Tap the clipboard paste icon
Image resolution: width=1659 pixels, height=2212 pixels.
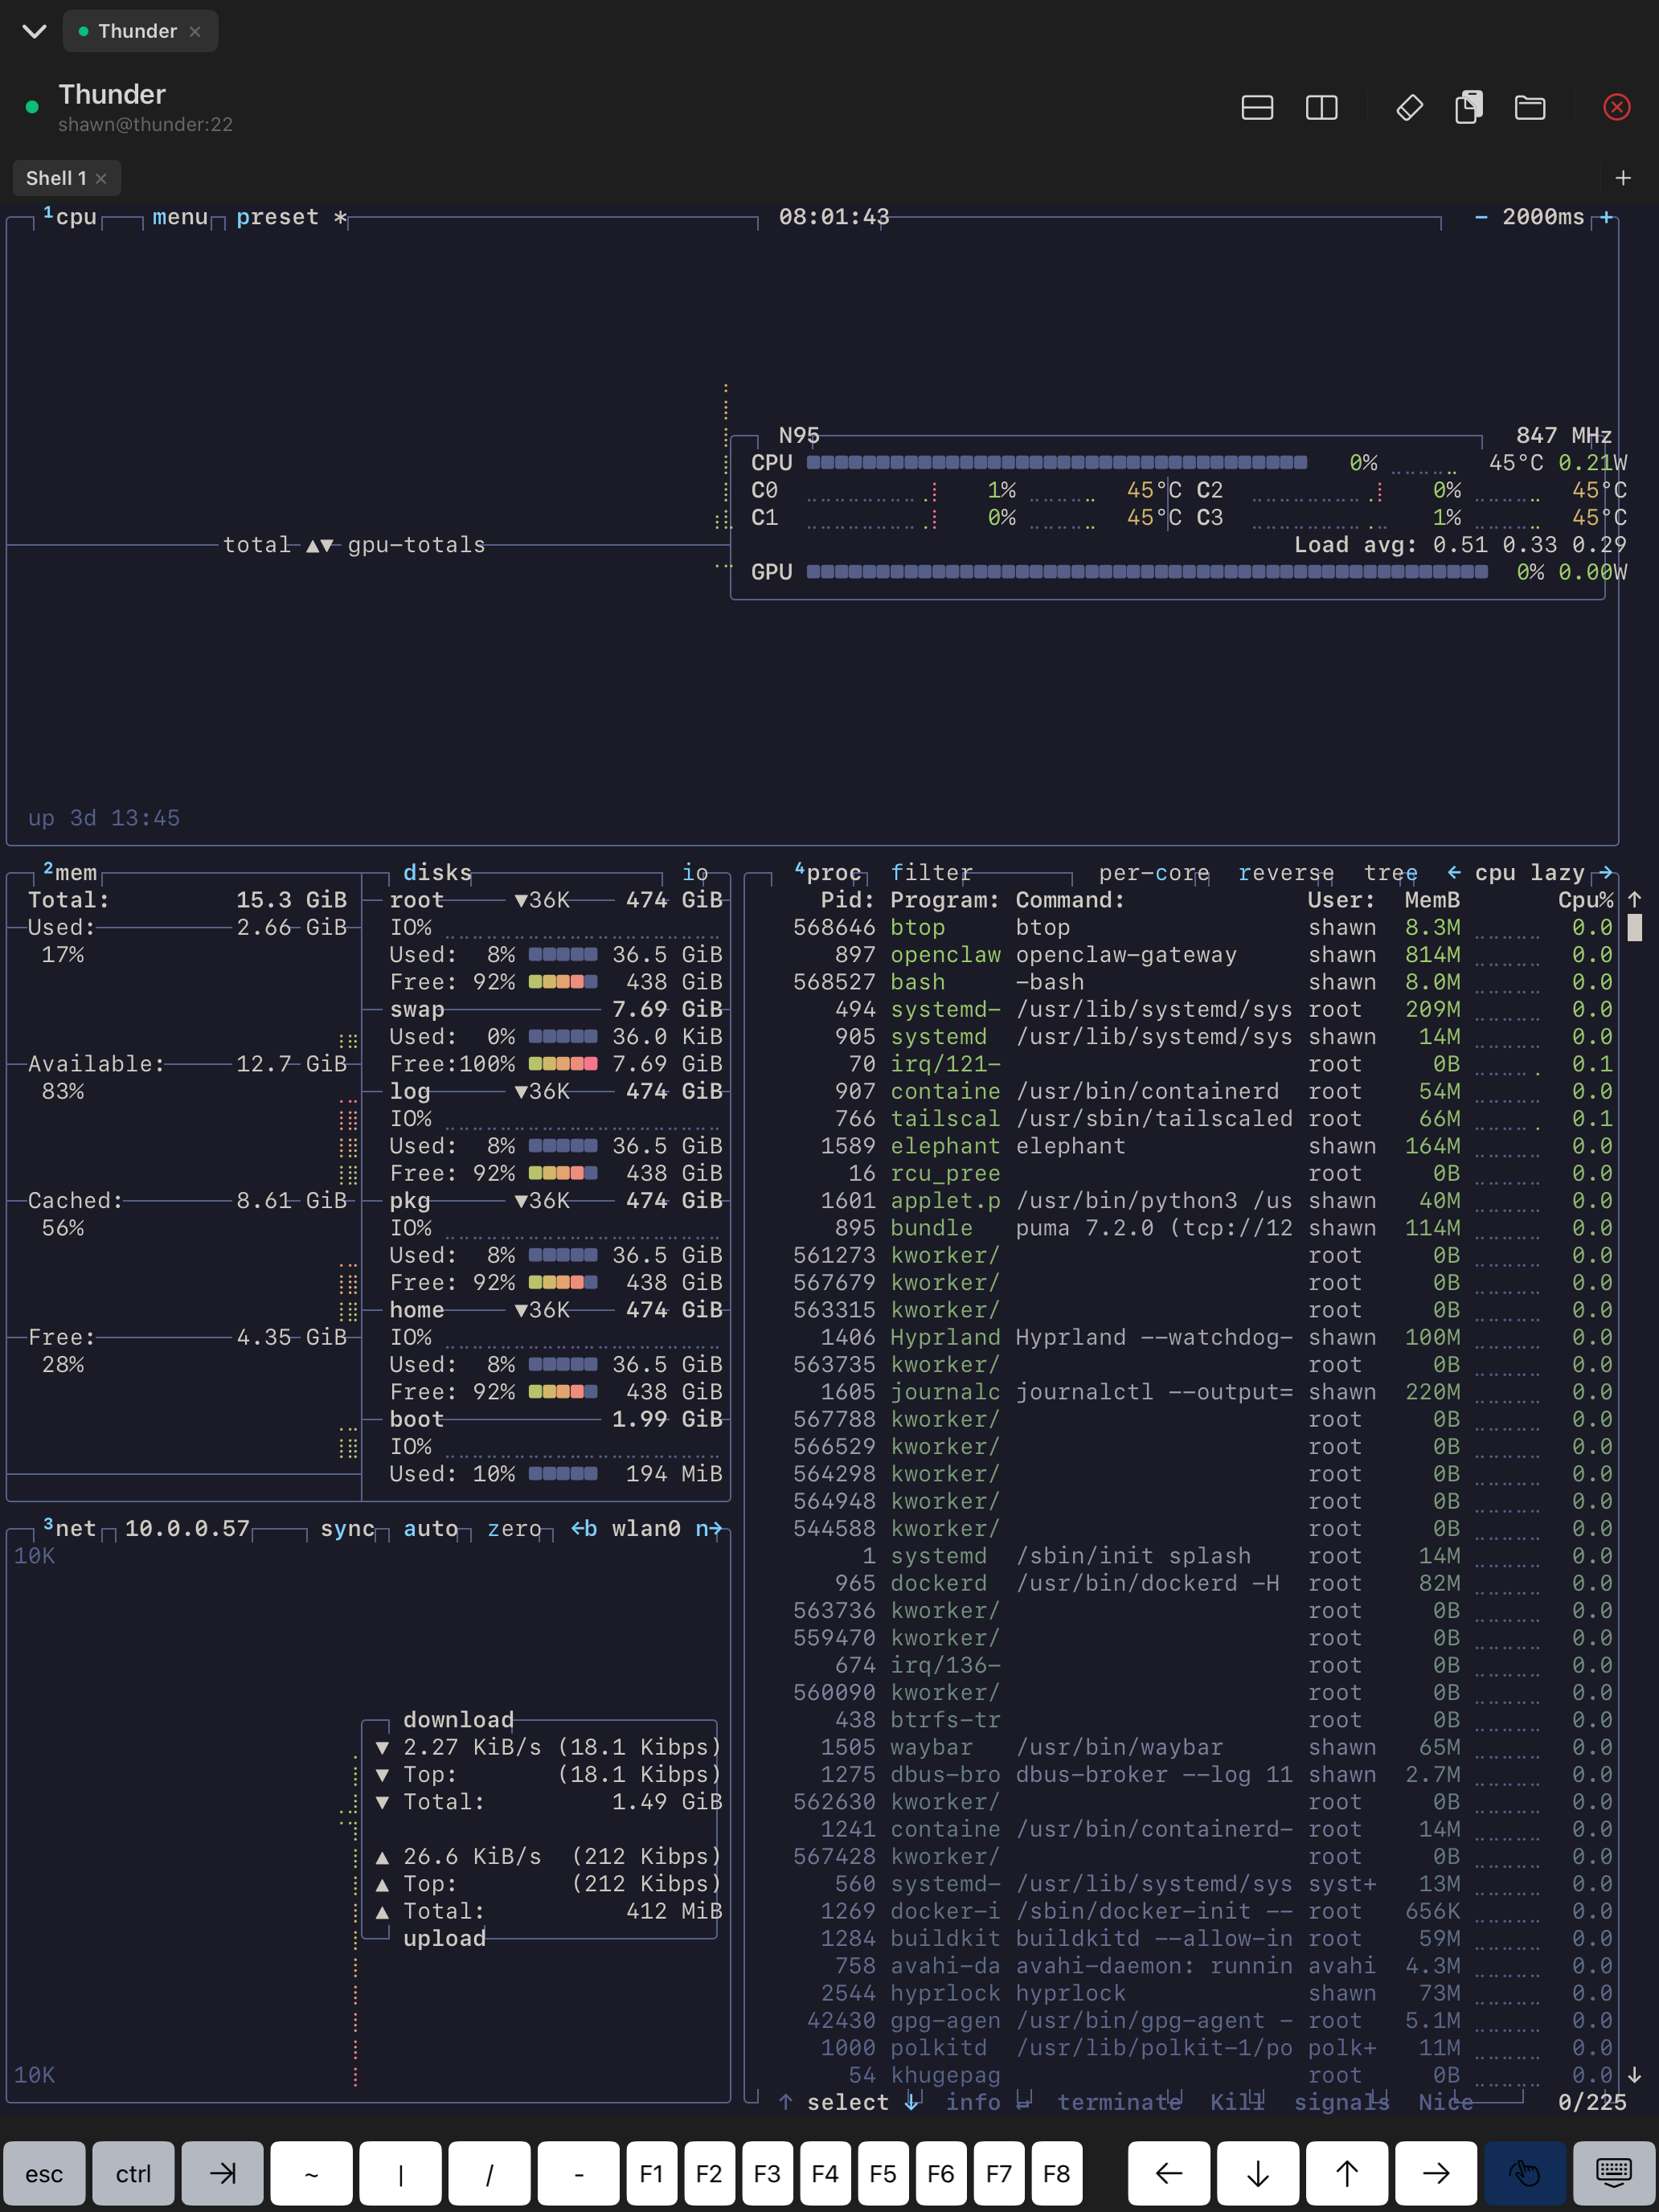pyautogui.click(x=1469, y=107)
